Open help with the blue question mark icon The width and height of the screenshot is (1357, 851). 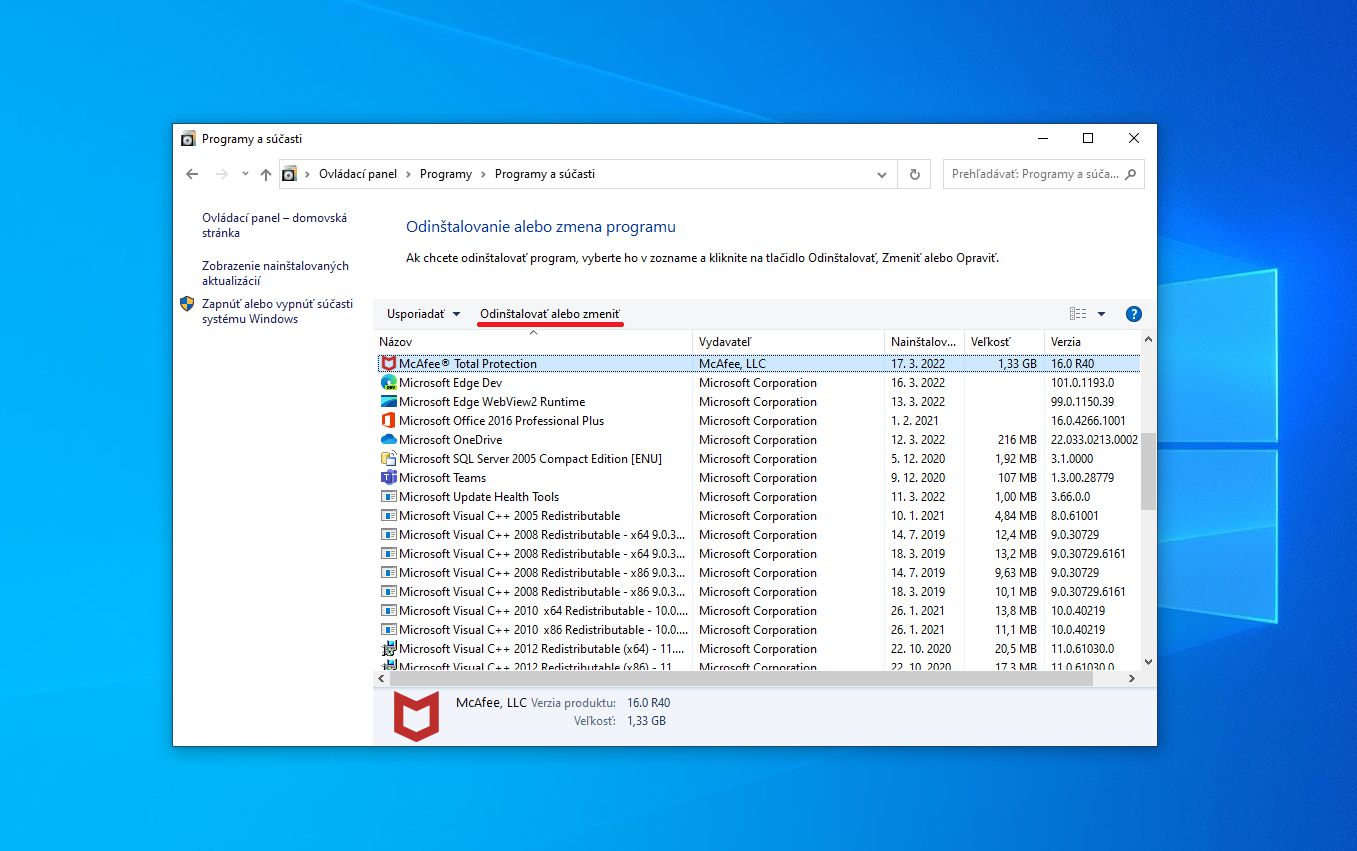pos(1133,314)
